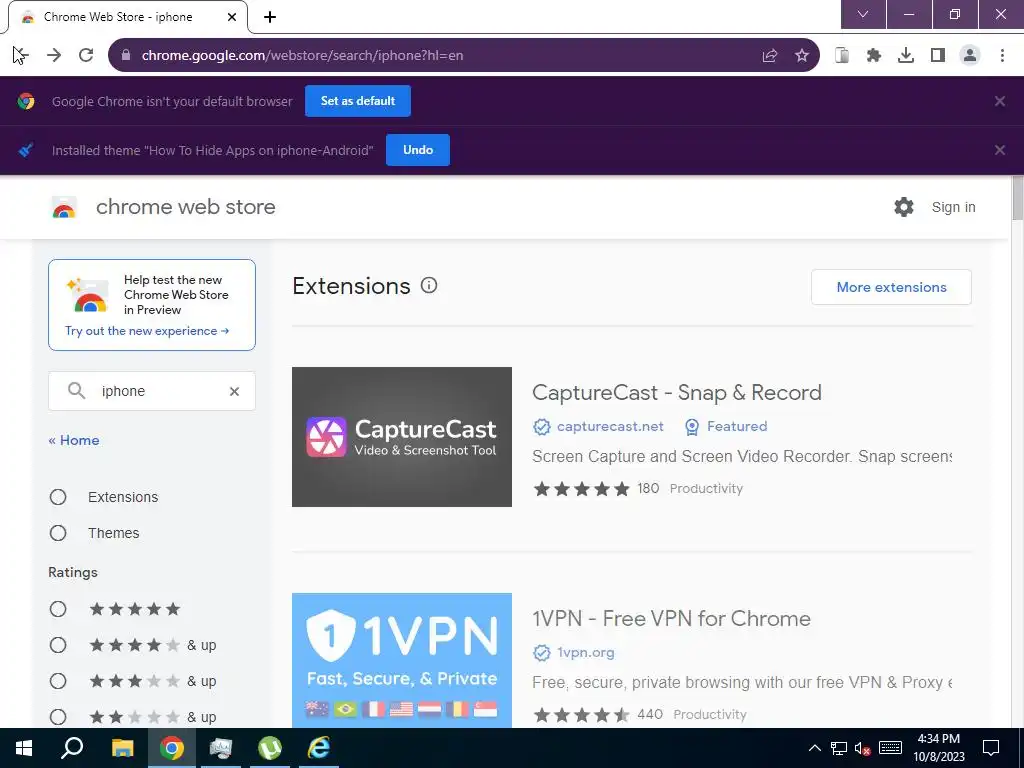The width and height of the screenshot is (1024, 768).
Task: Click the padlock site info icon
Action: [126, 56]
